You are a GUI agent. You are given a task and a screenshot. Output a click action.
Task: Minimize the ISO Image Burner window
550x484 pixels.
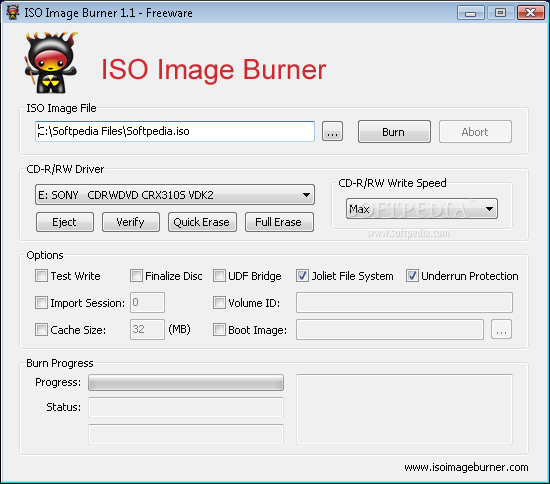(471, 13)
